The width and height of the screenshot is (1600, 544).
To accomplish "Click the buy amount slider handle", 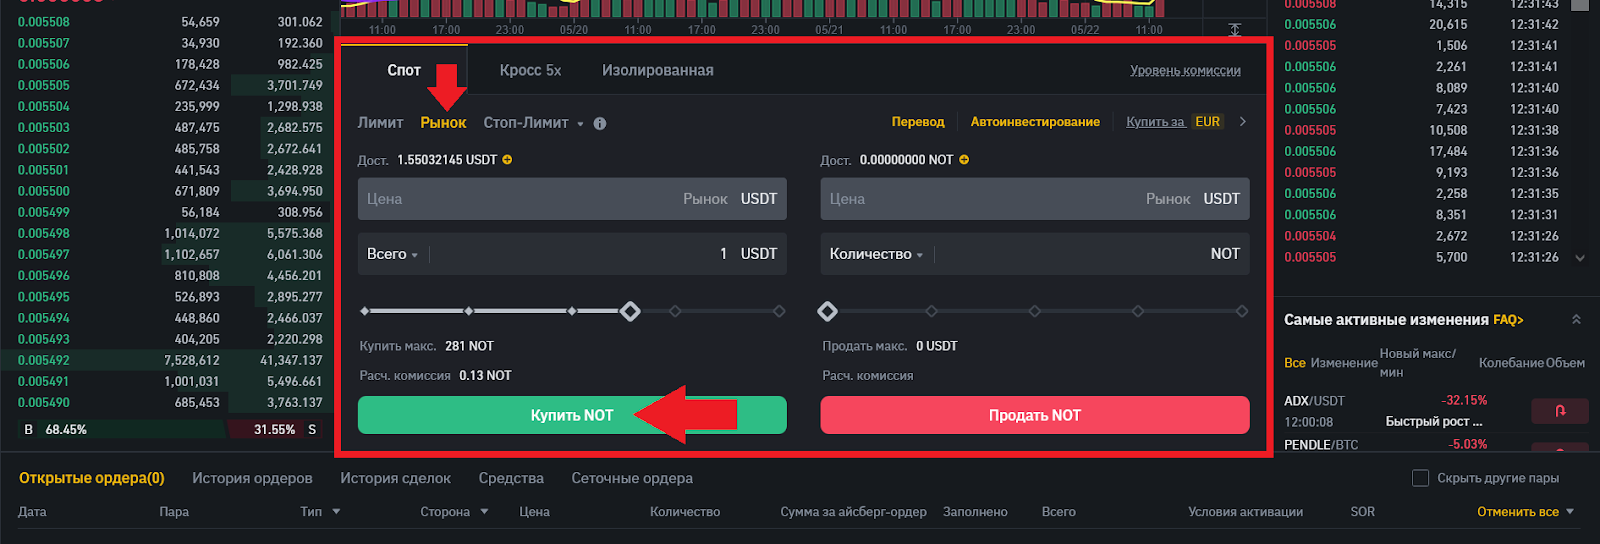I will [630, 311].
